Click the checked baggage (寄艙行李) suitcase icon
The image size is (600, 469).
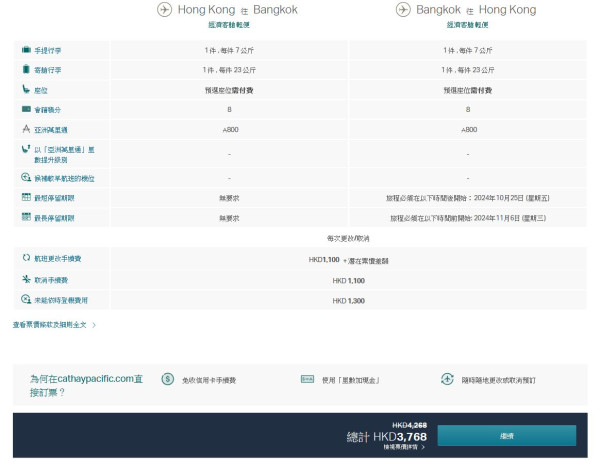25,70
